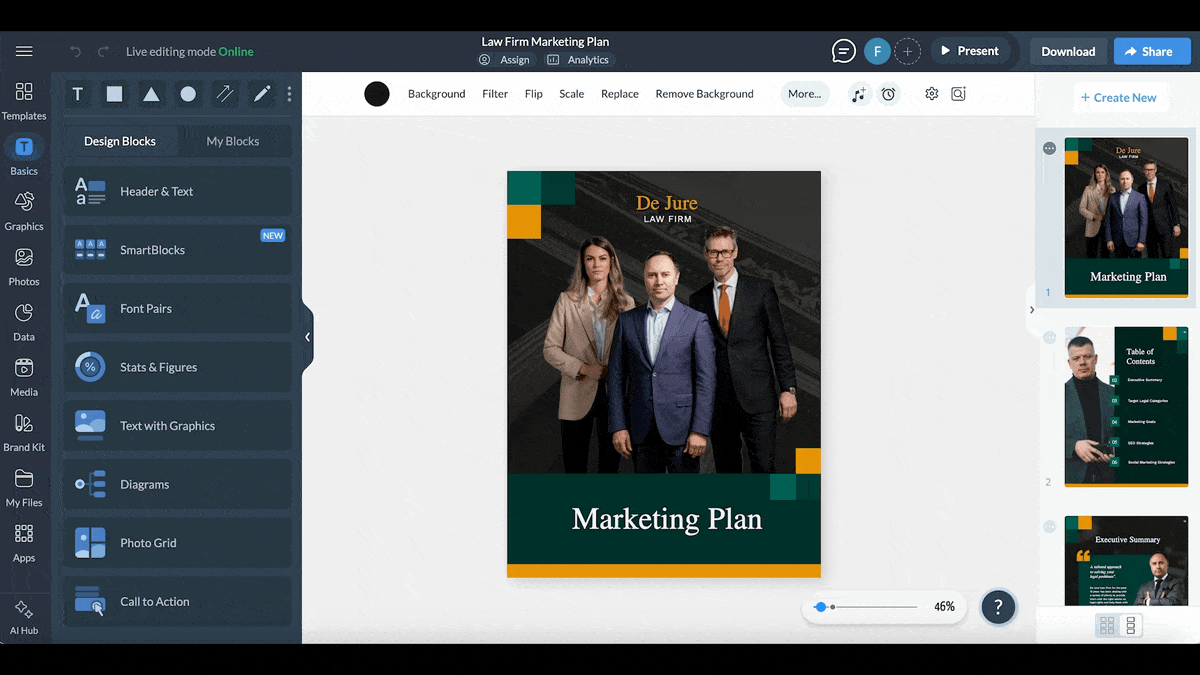This screenshot has height=675, width=1200.
Task: Add a collaborator with plus circle
Action: point(907,51)
